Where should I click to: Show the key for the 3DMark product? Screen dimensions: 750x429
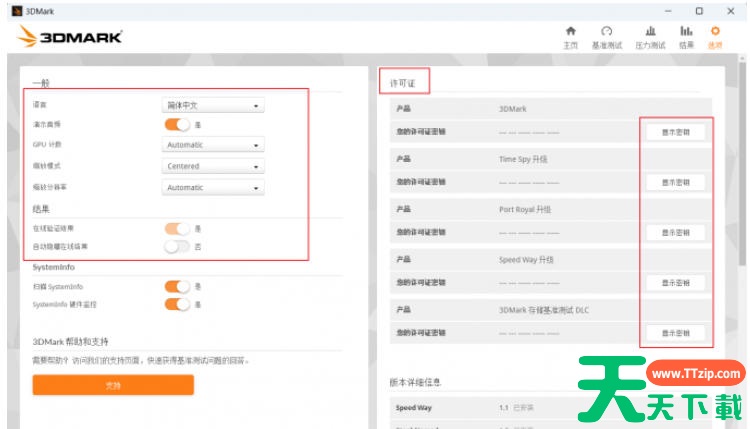[675, 132]
